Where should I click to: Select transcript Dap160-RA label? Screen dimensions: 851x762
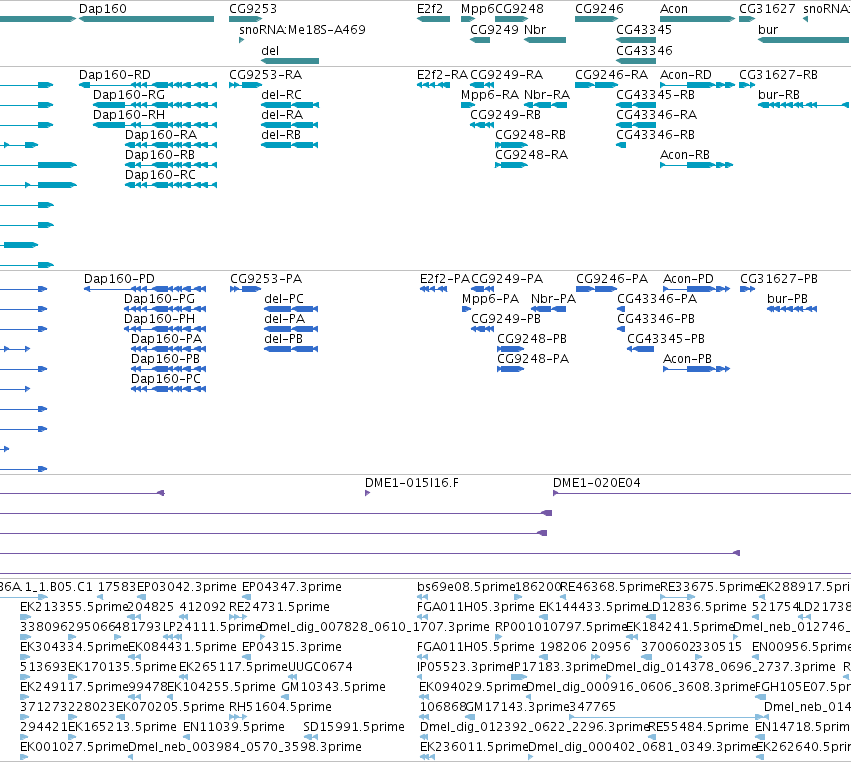point(161,135)
